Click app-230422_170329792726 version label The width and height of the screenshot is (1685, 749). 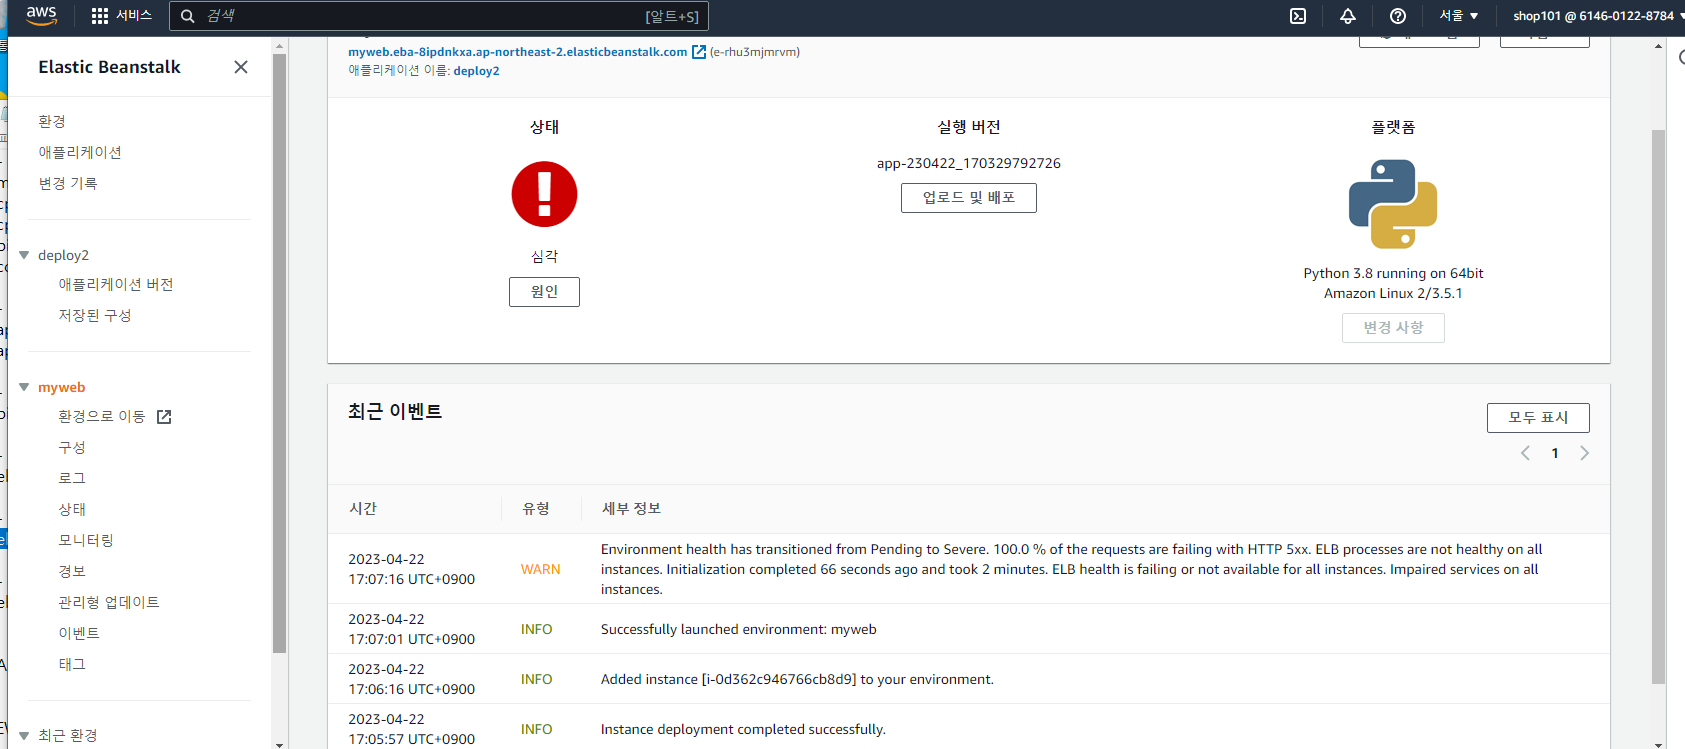click(968, 163)
